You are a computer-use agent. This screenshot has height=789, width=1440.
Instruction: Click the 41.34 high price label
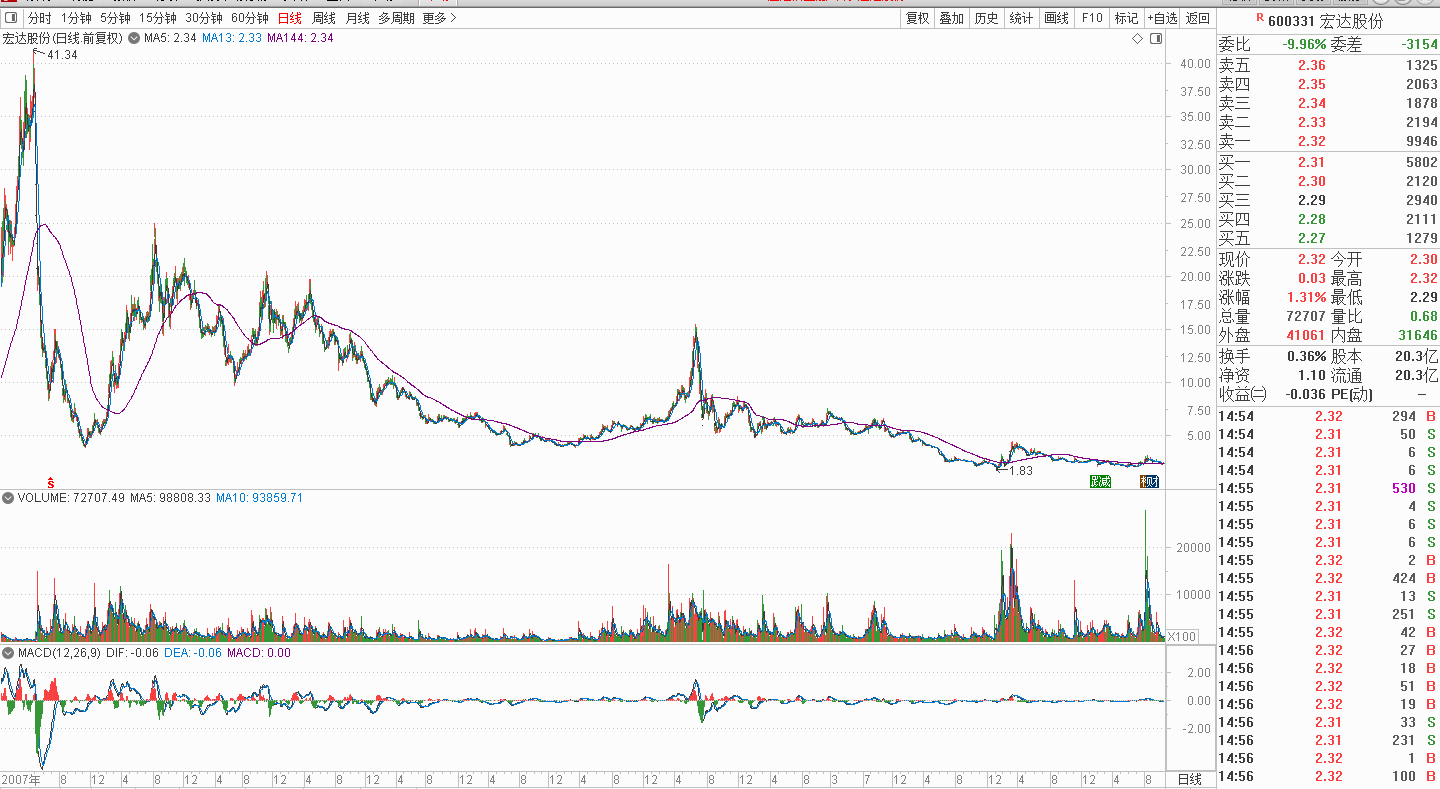pos(62,55)
